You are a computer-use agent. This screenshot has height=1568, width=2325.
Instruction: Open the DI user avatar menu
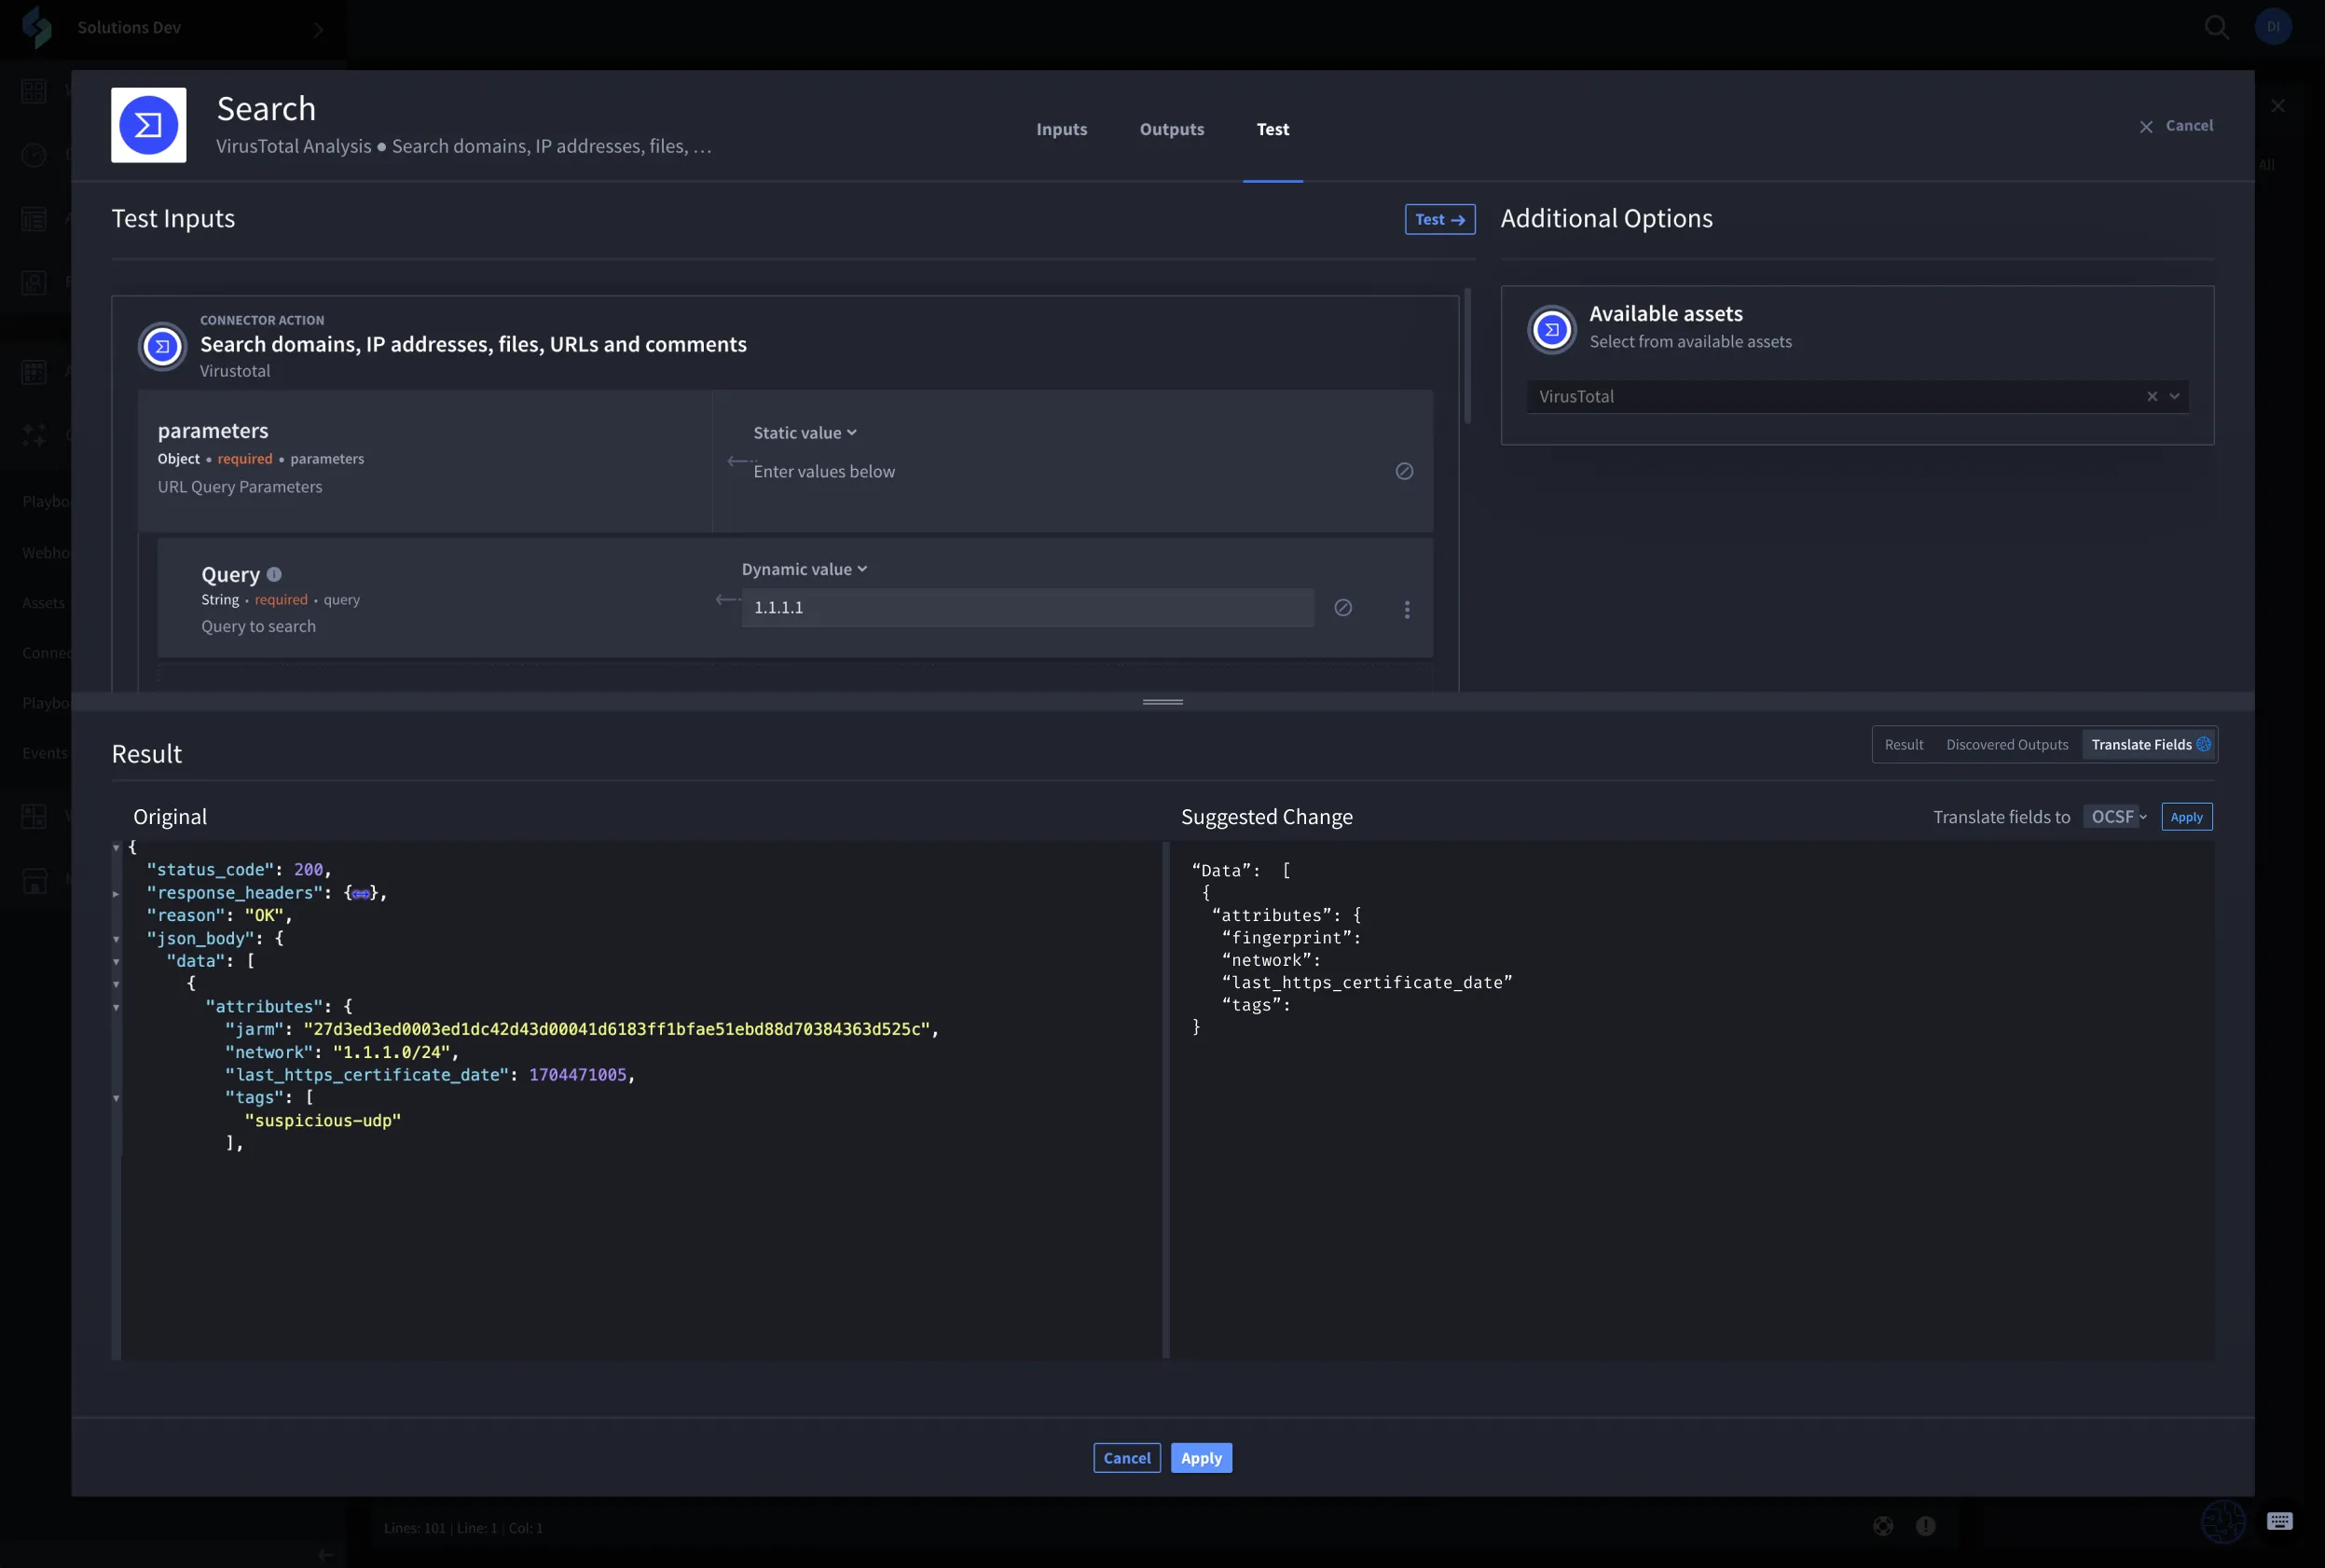click(2273, 27)
